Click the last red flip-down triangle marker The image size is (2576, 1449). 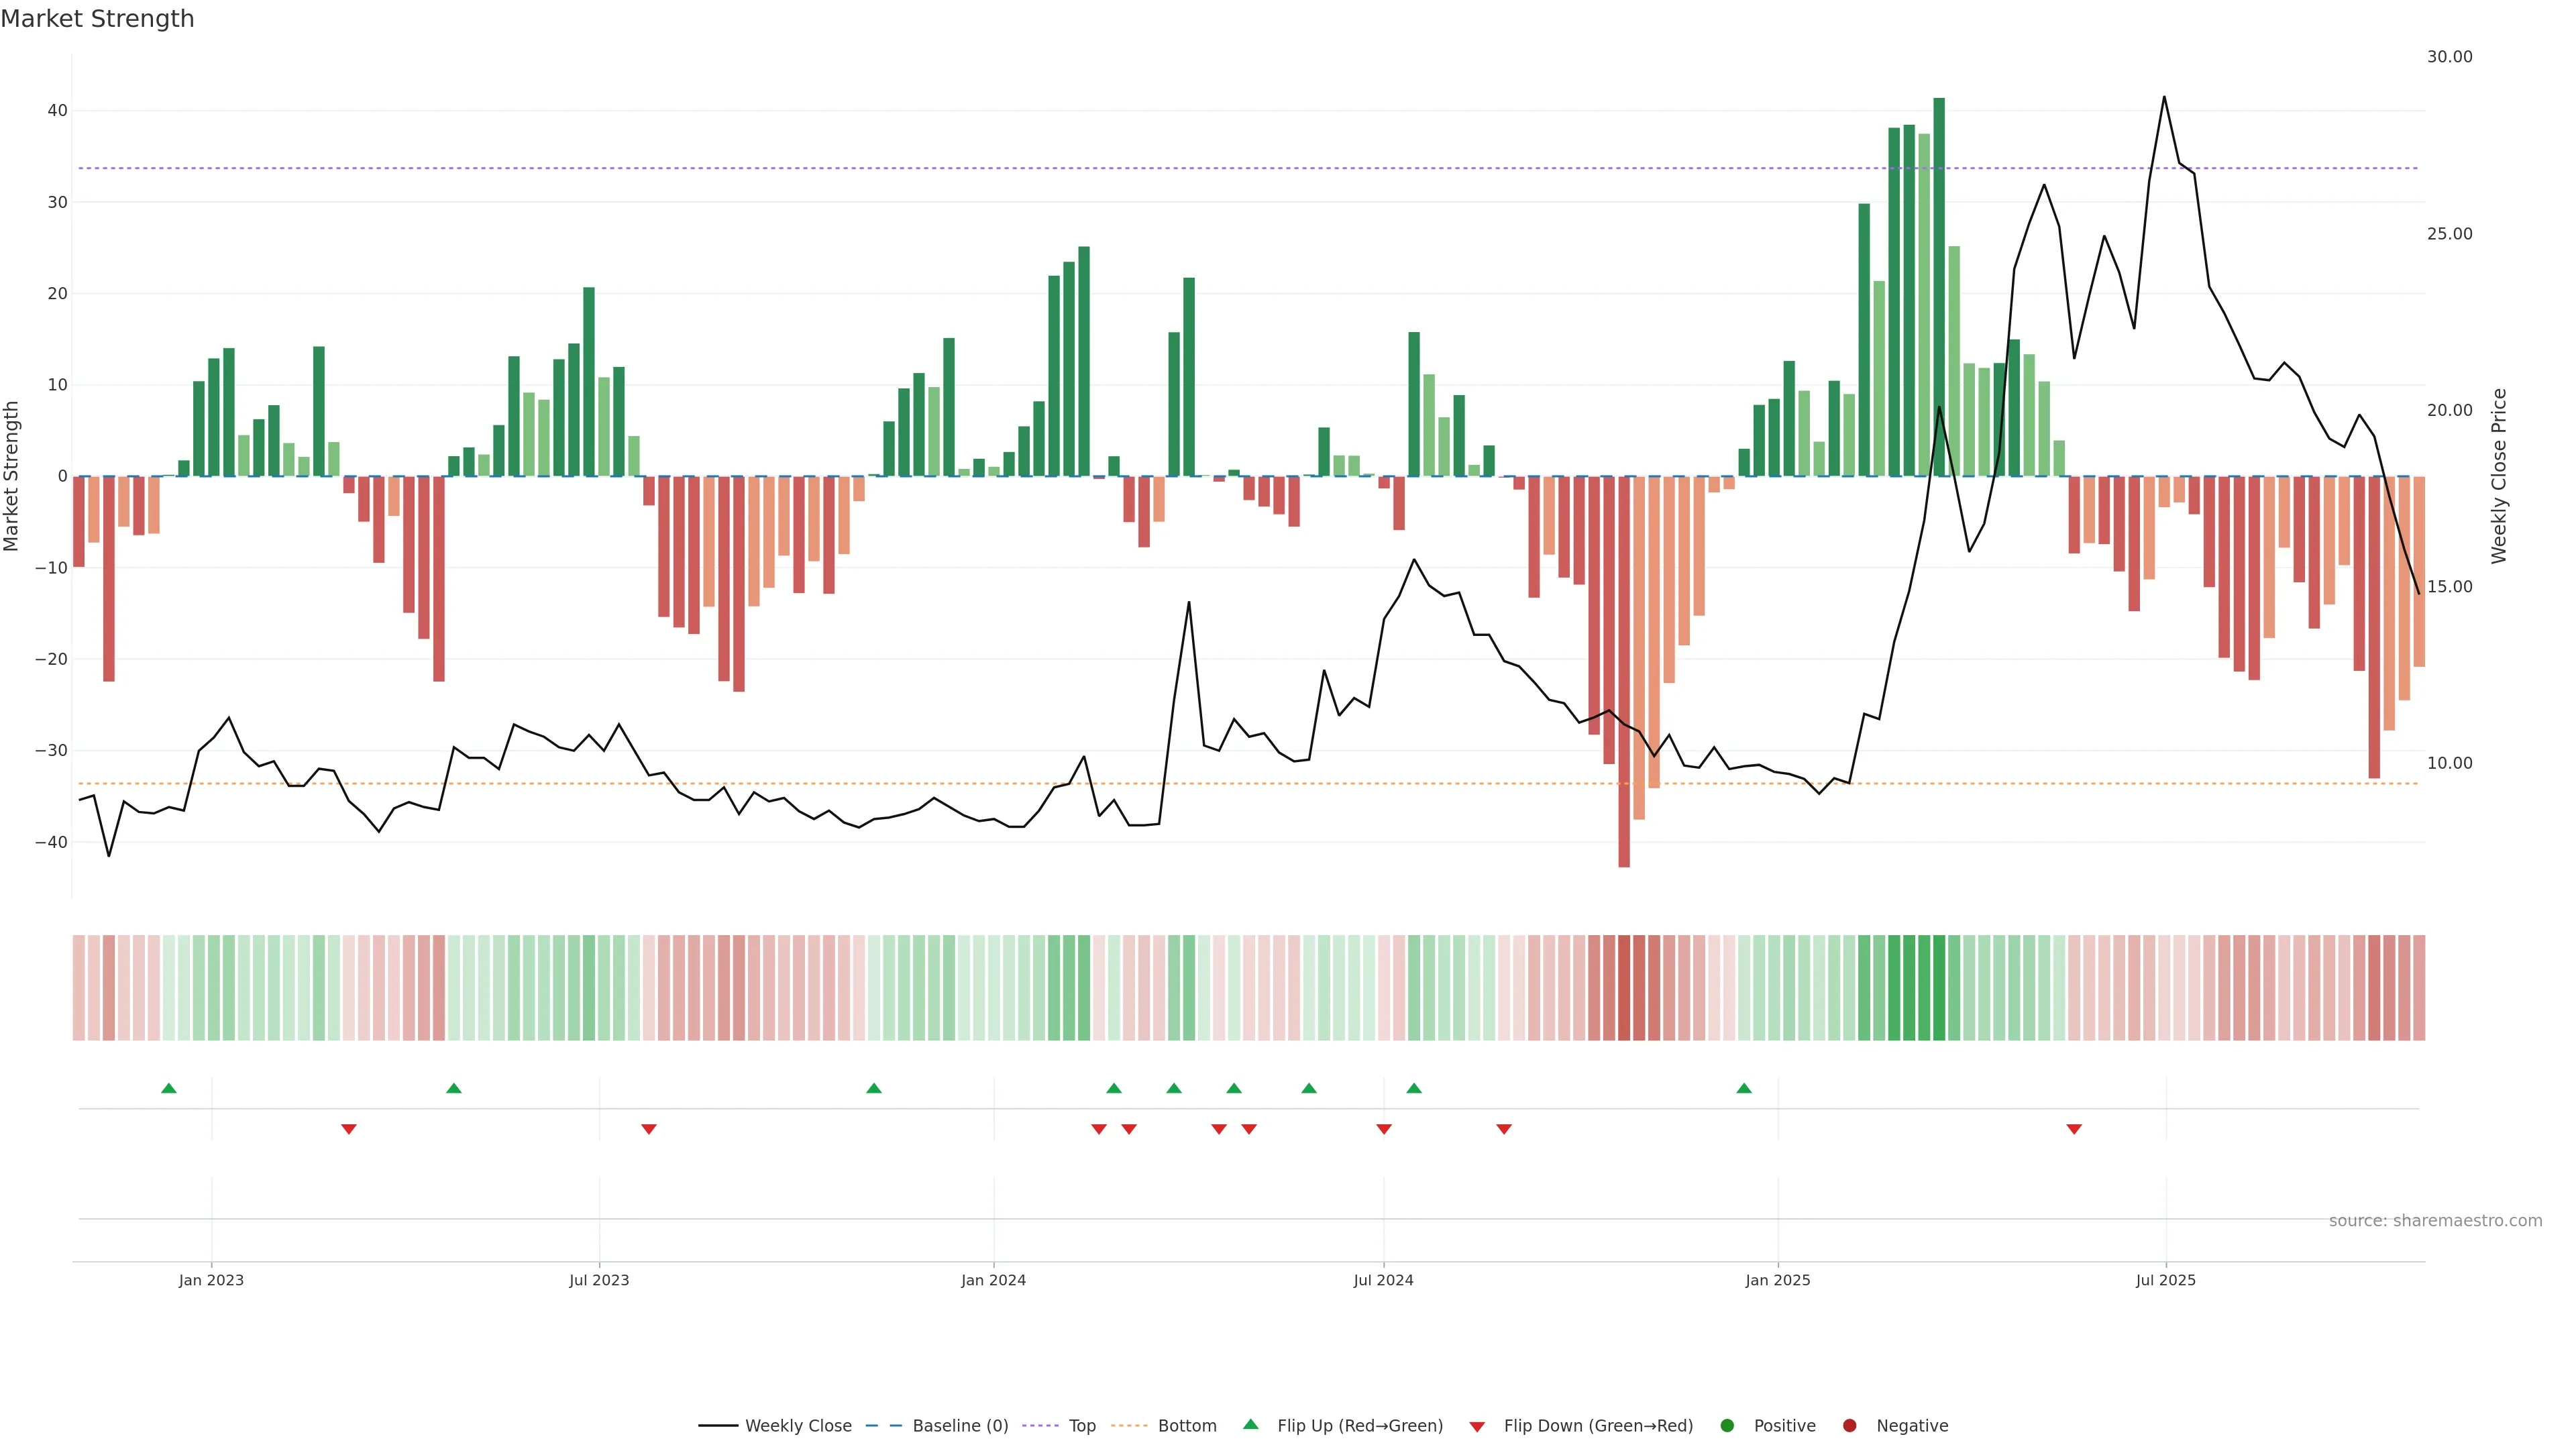[x=2074, y=1129]
